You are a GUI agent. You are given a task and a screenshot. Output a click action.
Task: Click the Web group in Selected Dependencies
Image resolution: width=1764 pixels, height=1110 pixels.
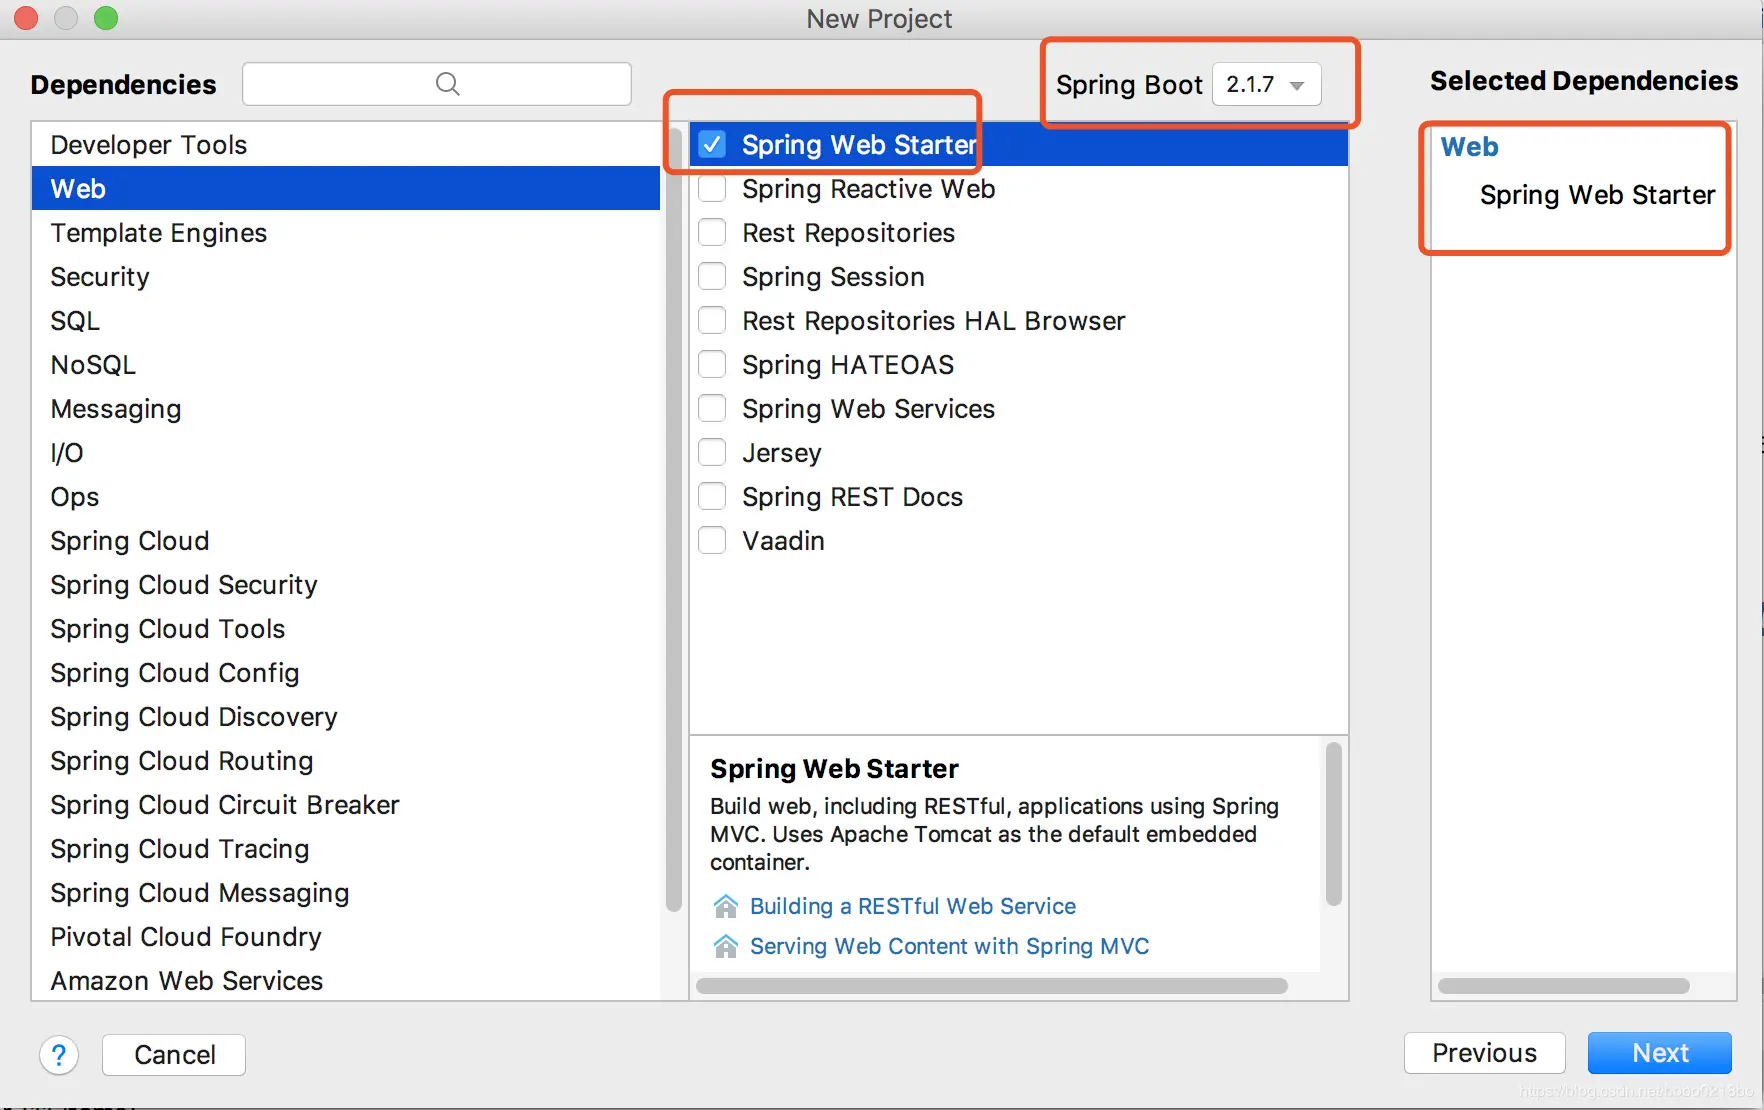(x=1469, y=147)
